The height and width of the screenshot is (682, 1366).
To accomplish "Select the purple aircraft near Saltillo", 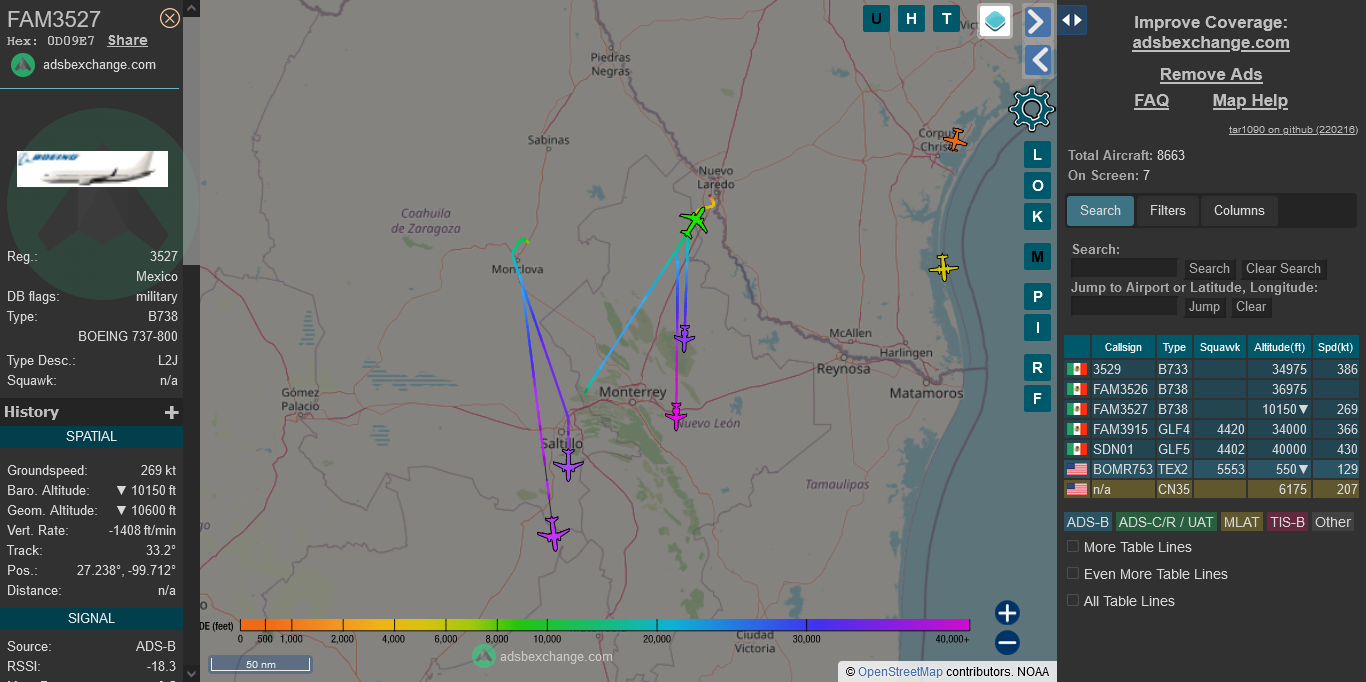I will [568, 465].
